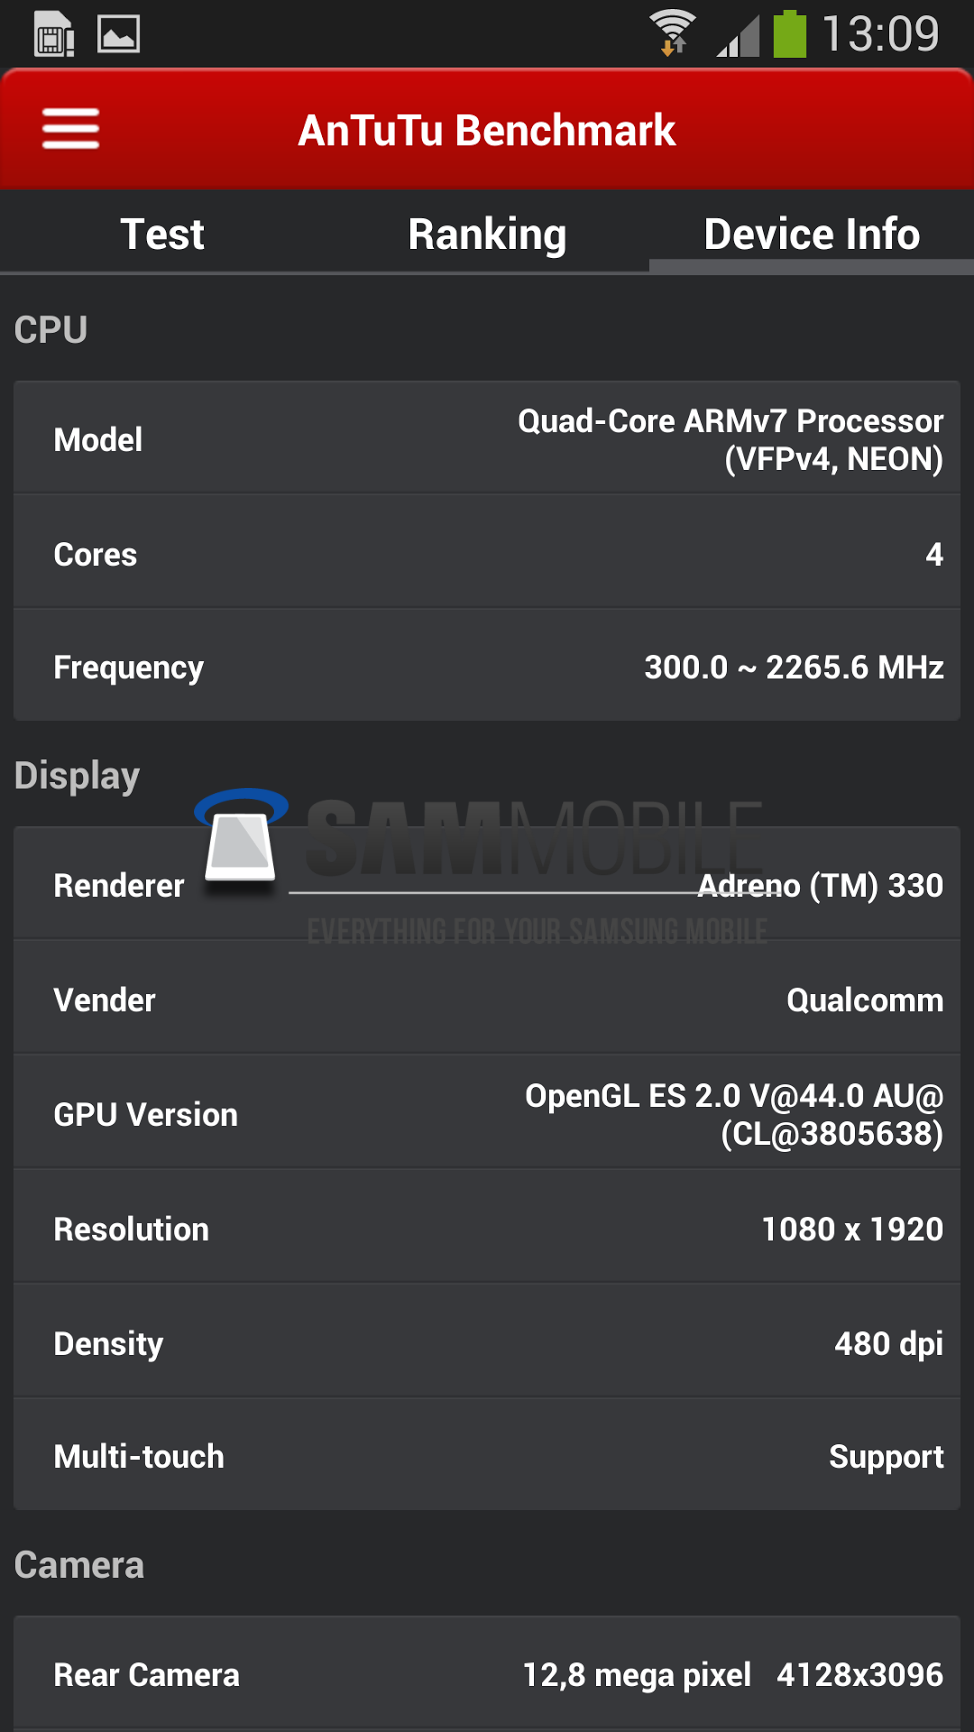This screenshot has width=974, height=1732.
Task: Tap the Vender Qualcomm row
Action: coord(487,1000)
